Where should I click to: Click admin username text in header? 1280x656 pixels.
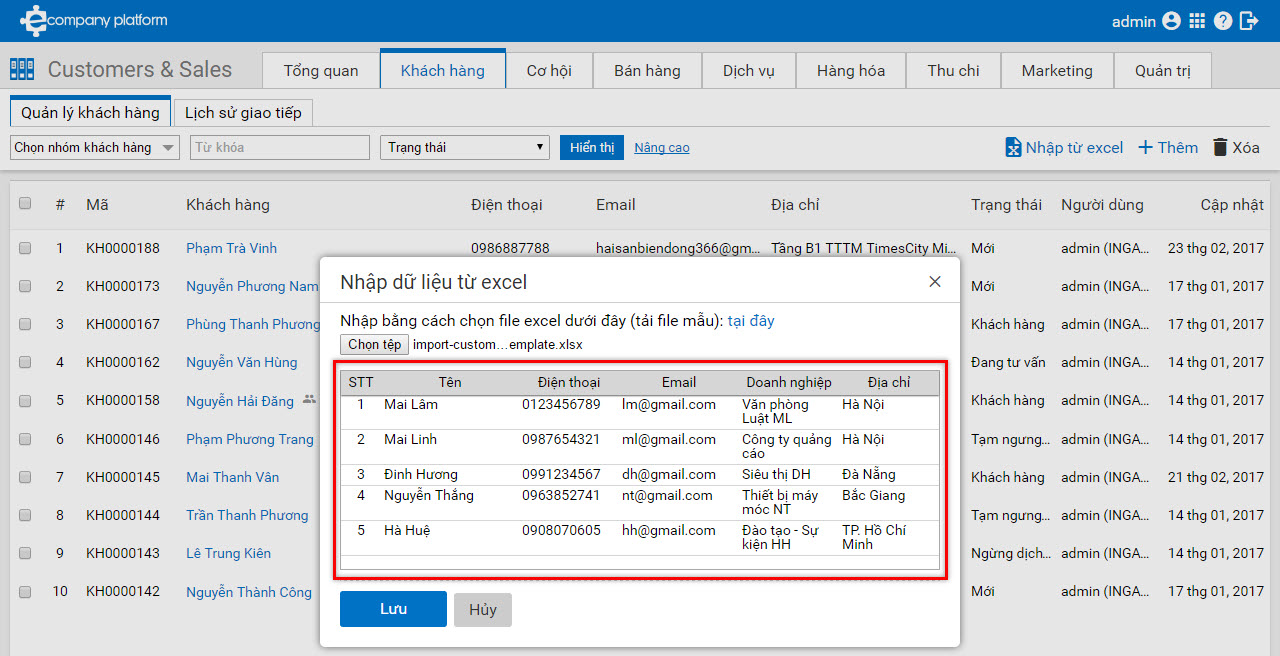(x=1134, y=21)
